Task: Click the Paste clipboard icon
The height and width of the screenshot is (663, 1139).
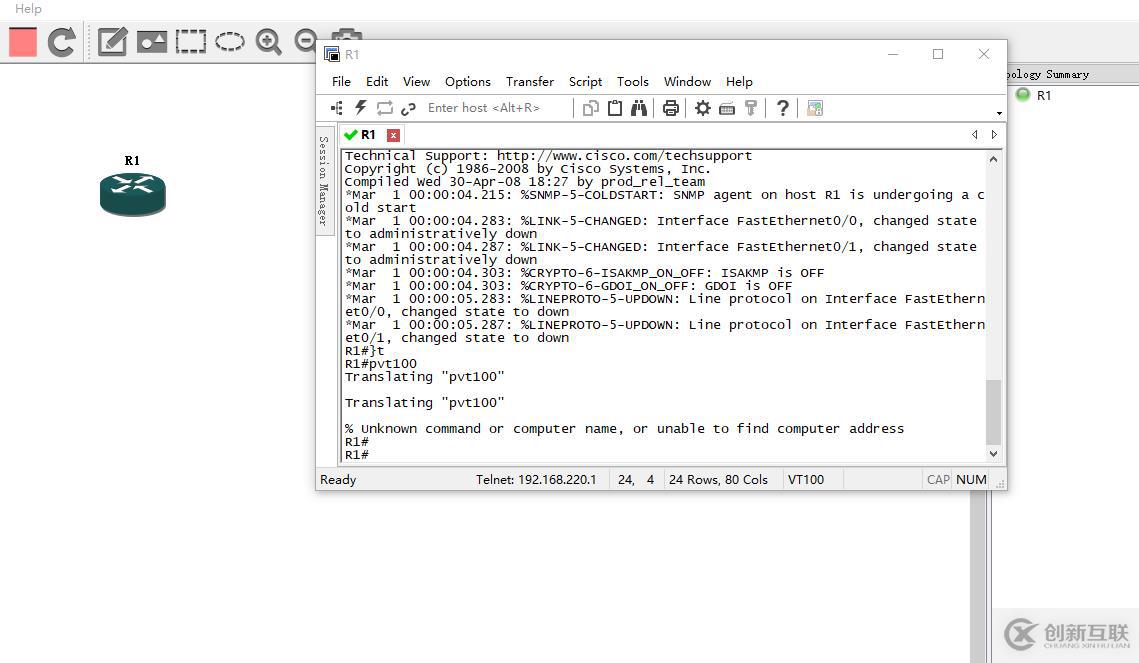Action: coord(615,108)
